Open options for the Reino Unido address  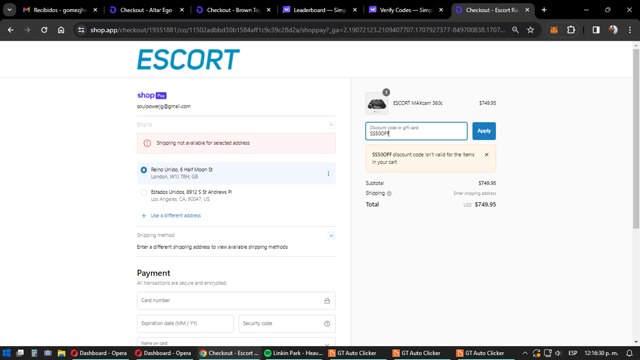(329, 173)
